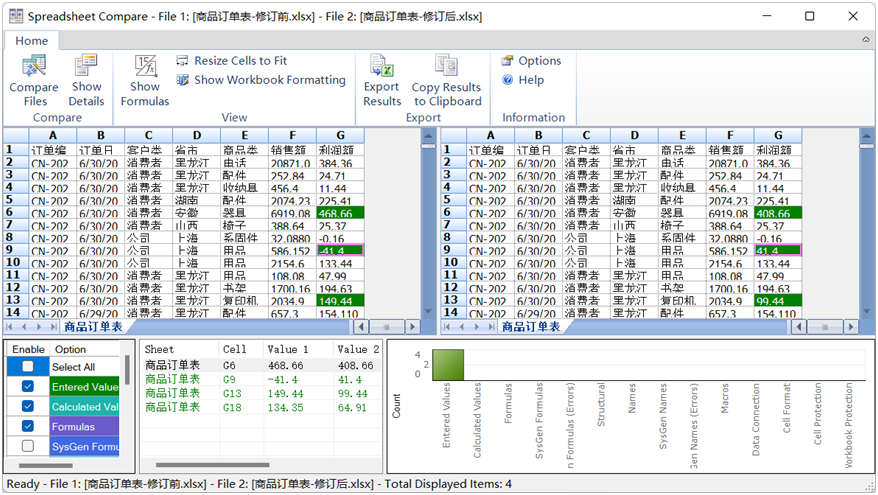878x495 pixels.
Task: Click the Compare Files icon
Action: (x=34, y=66)
